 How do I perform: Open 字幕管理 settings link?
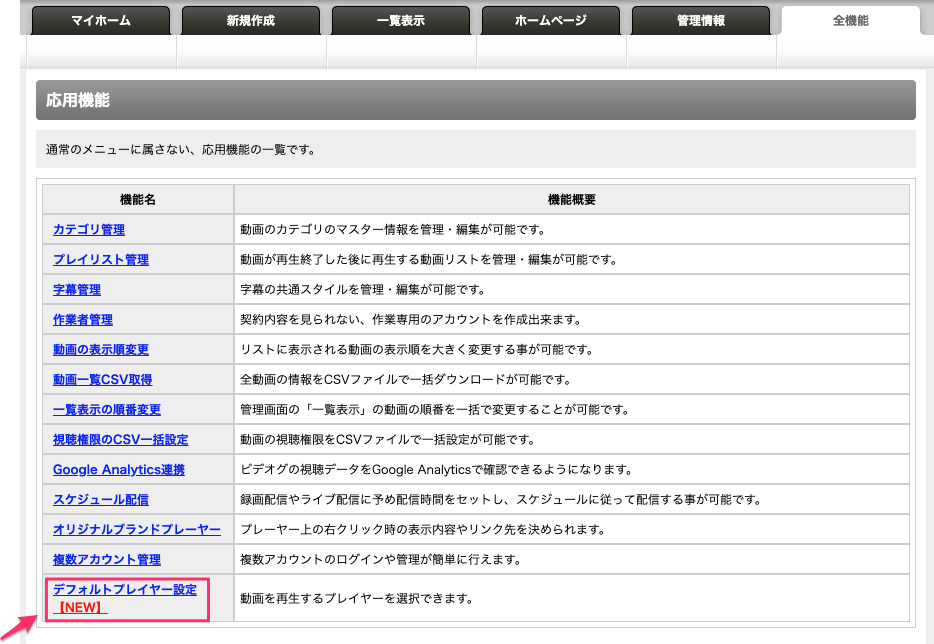click(77, 290)
